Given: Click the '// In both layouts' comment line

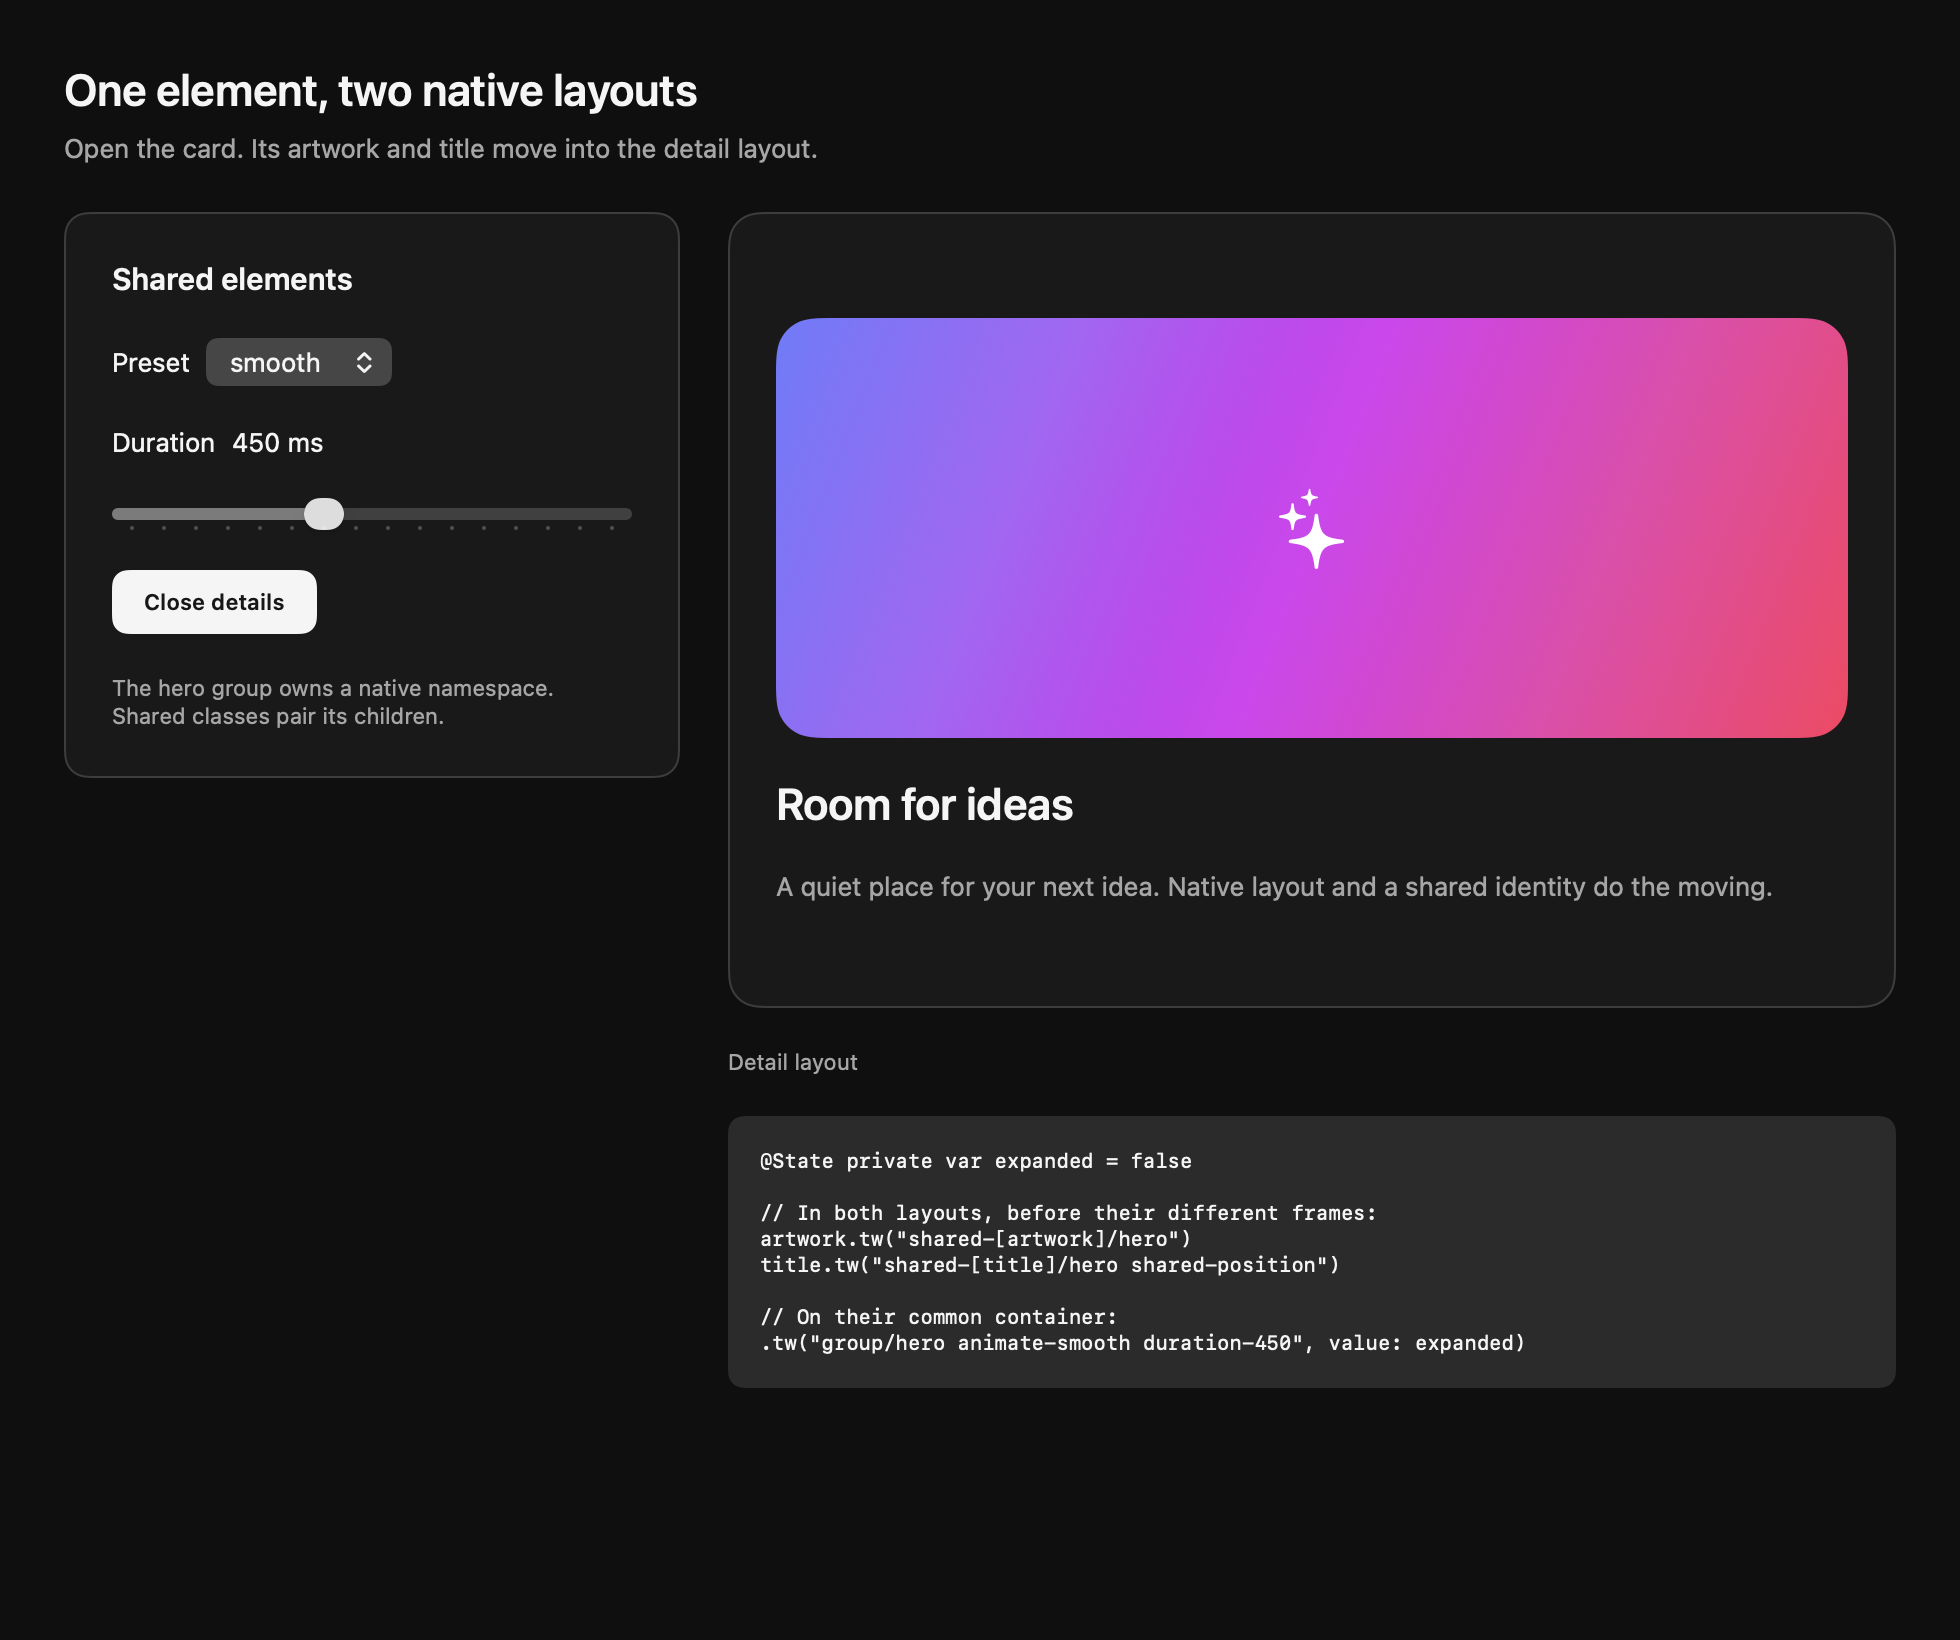Looking at the screenshot, I should coord(1068,1213).
